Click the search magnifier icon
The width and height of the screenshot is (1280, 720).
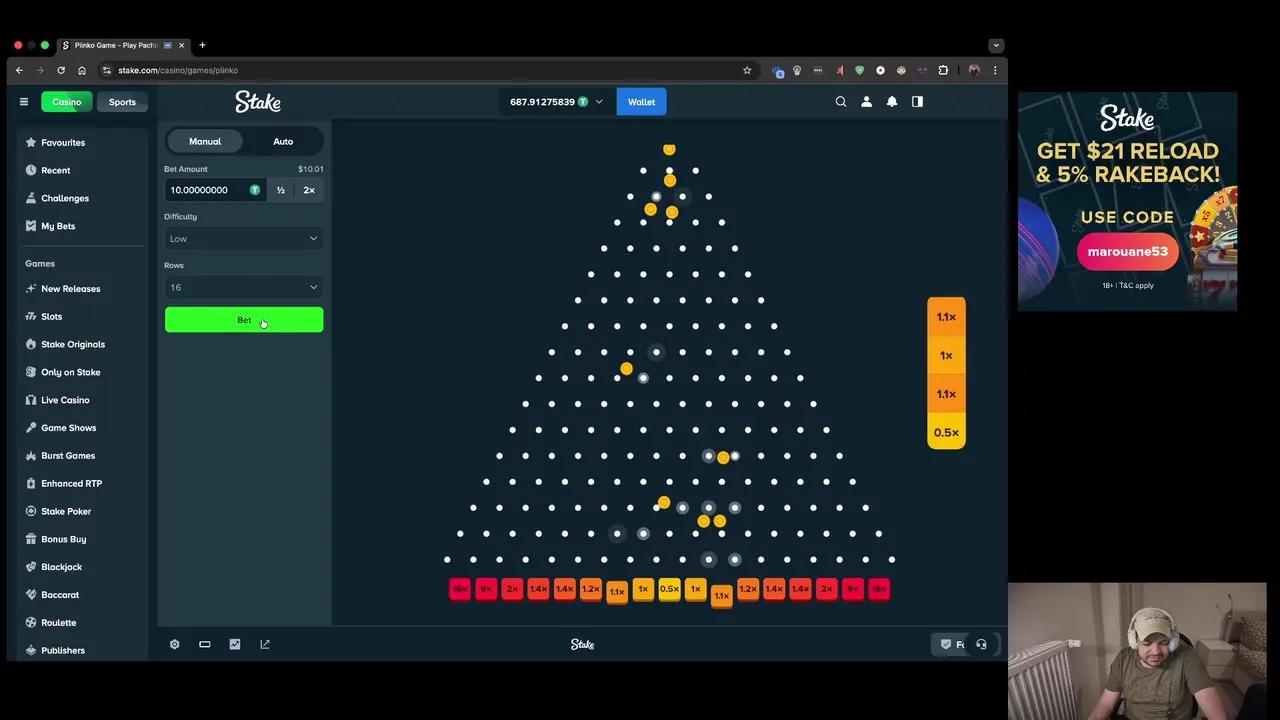click(x=841, y=102)
